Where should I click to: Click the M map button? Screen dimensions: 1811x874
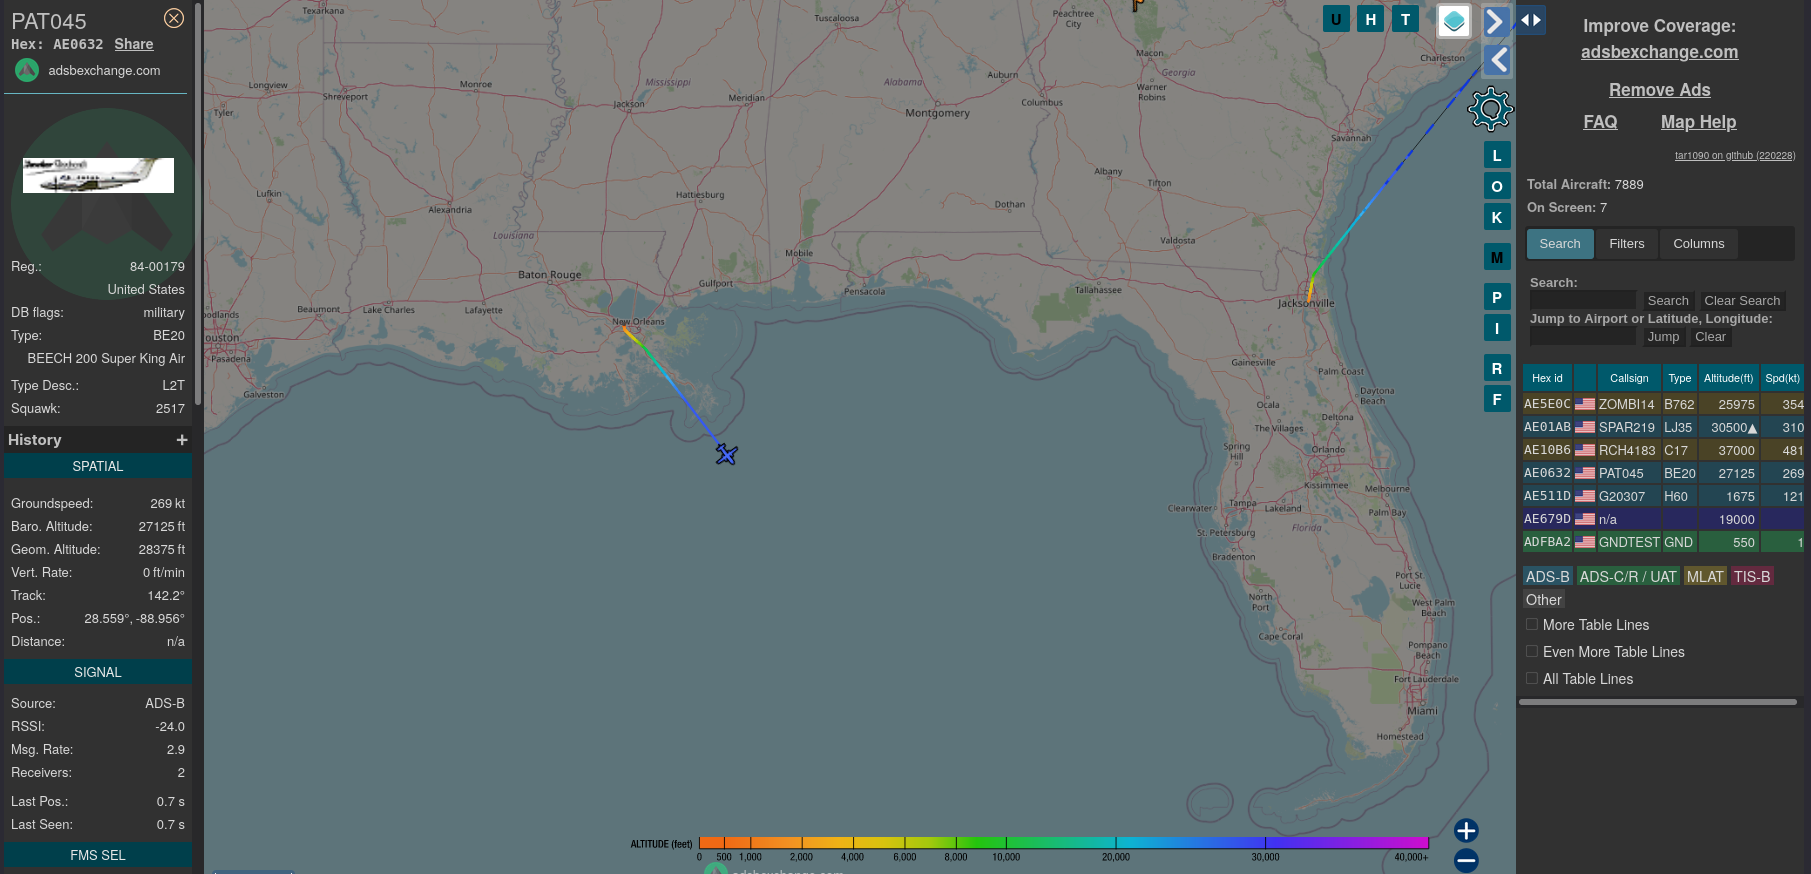pos(1497,257)
